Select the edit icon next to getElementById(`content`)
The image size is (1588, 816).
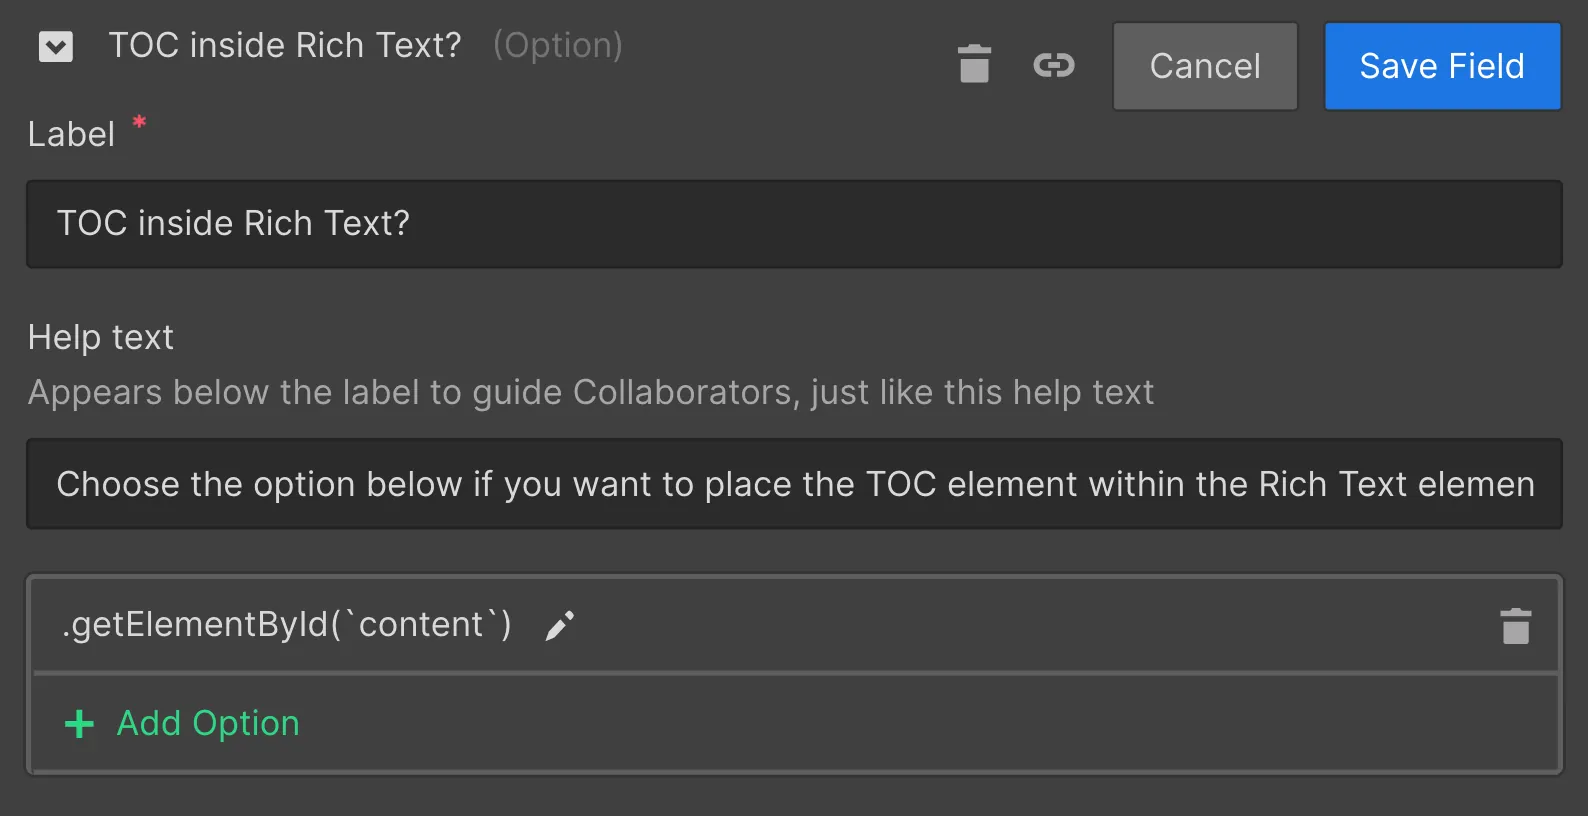click(x=558, y=624)
